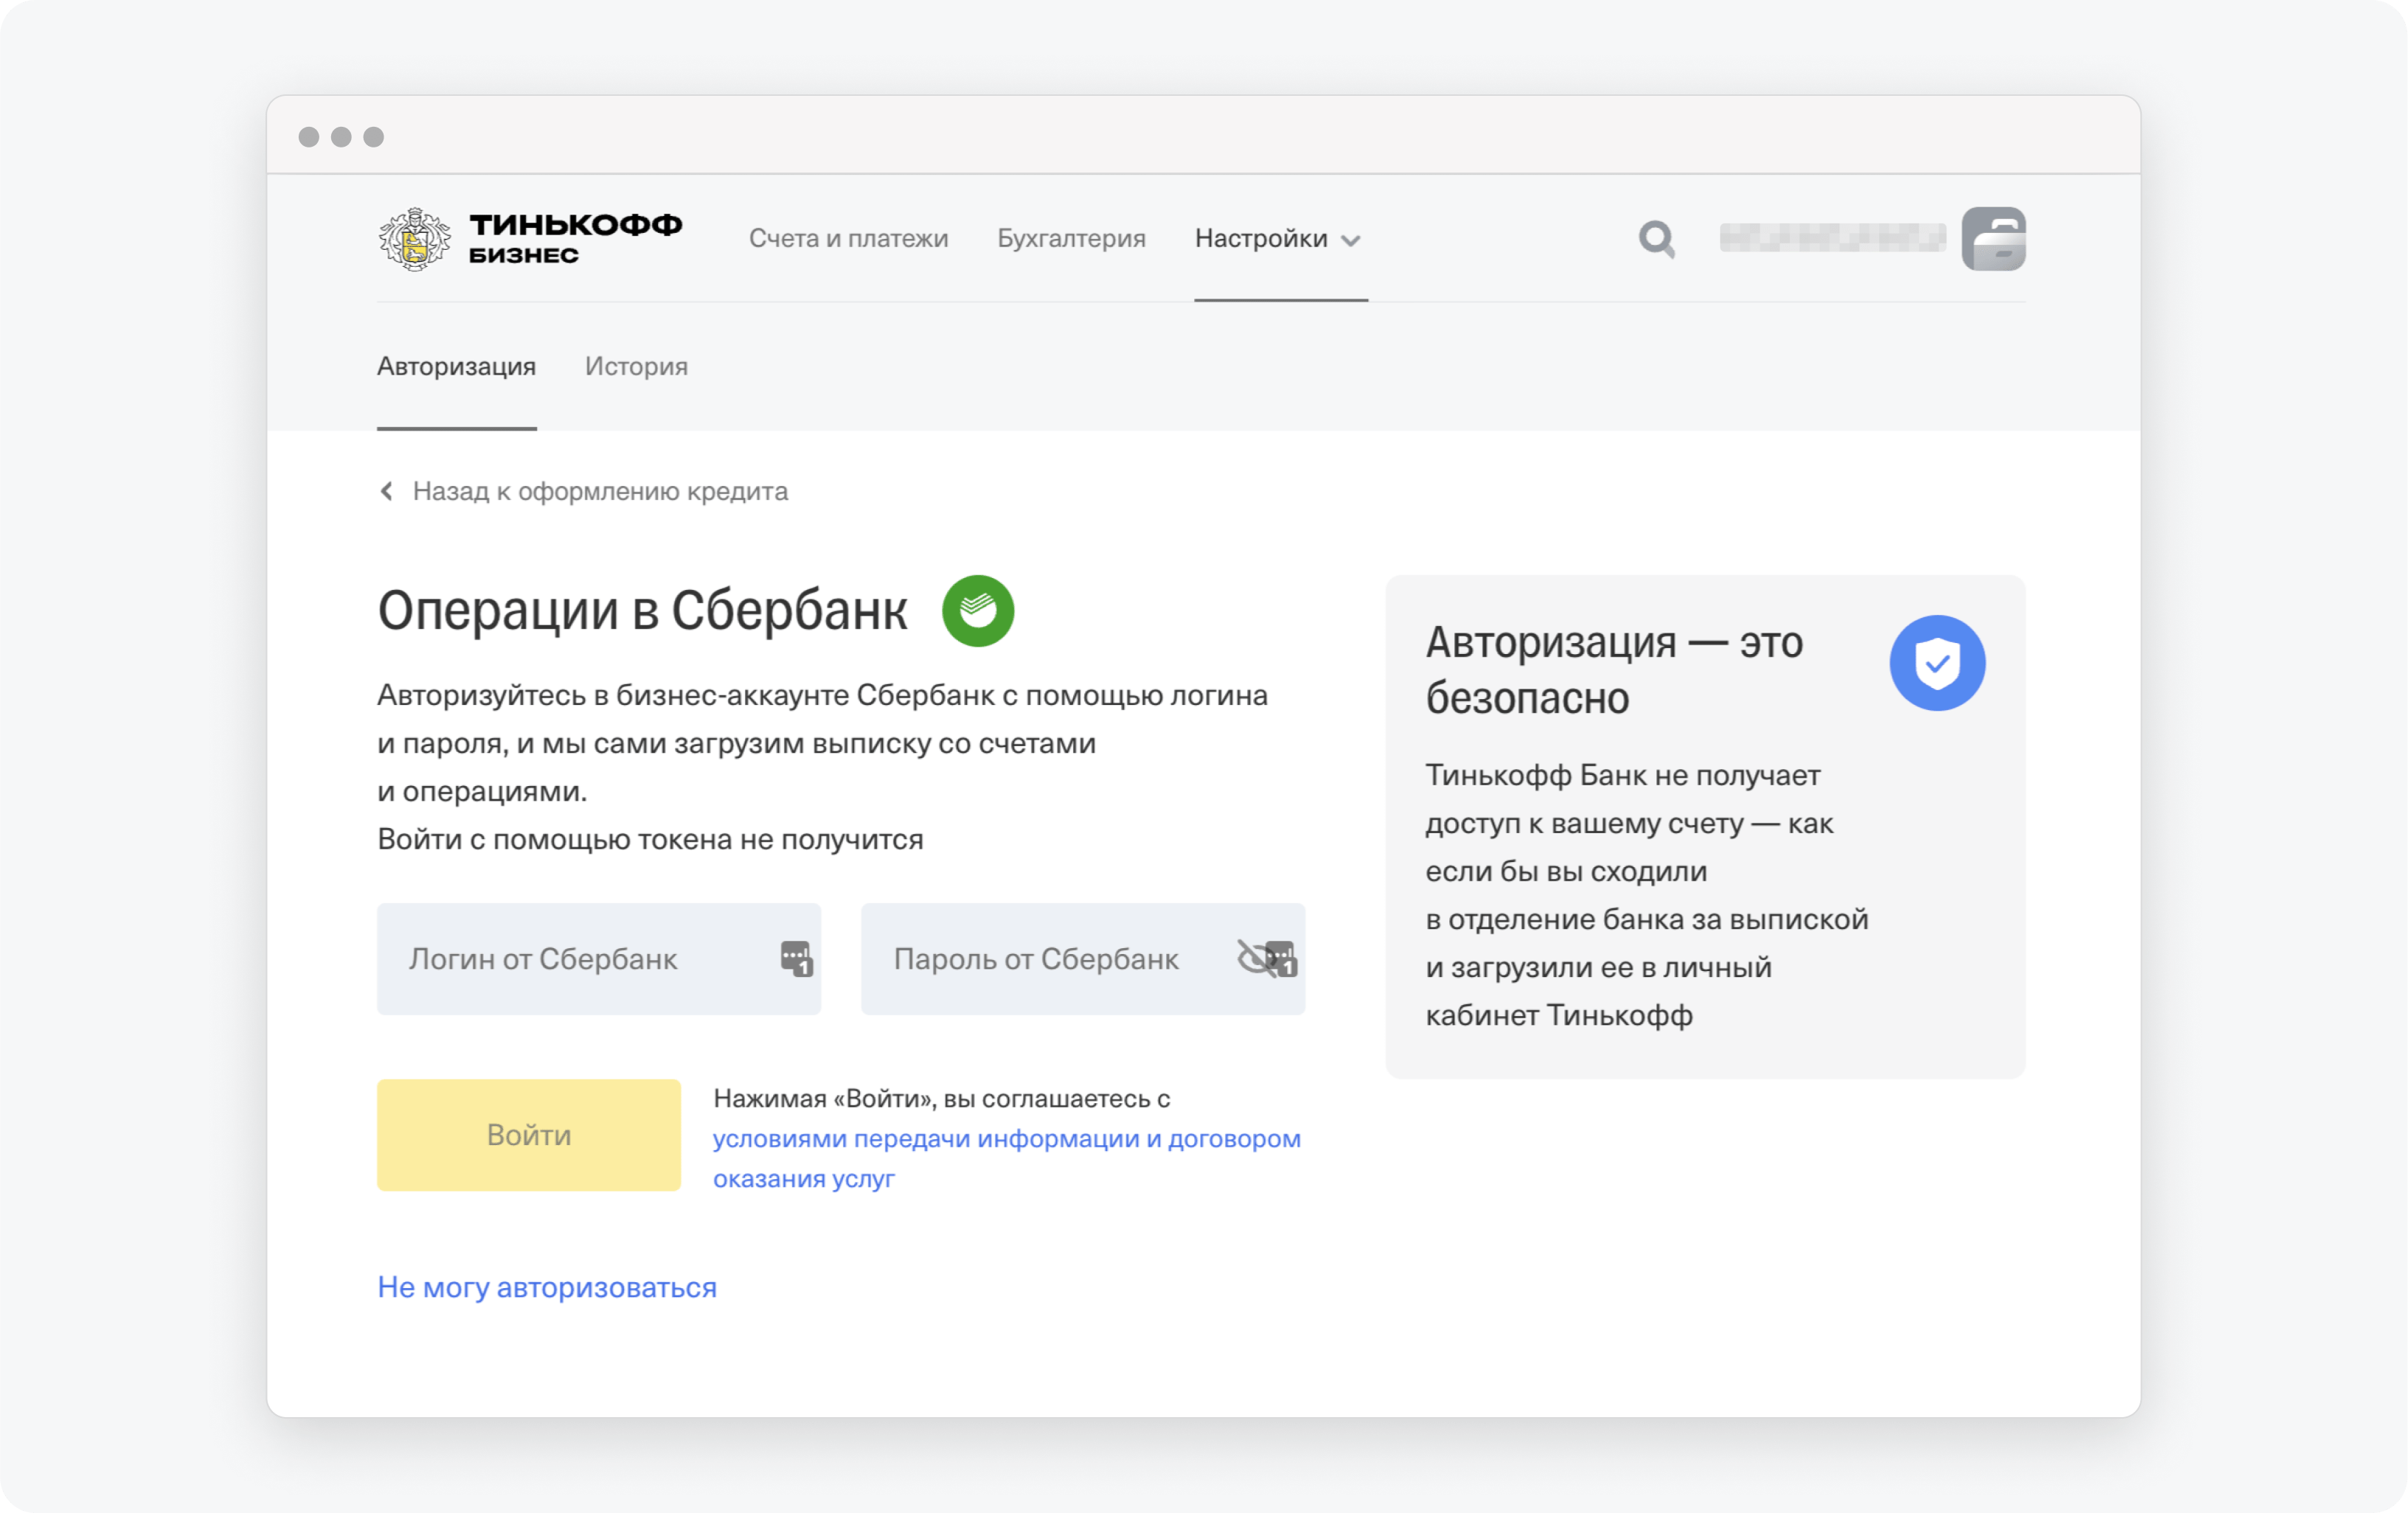2408x1513 pixels.
Task: Open the search magnifier icon
Action: coord(1657,239)
